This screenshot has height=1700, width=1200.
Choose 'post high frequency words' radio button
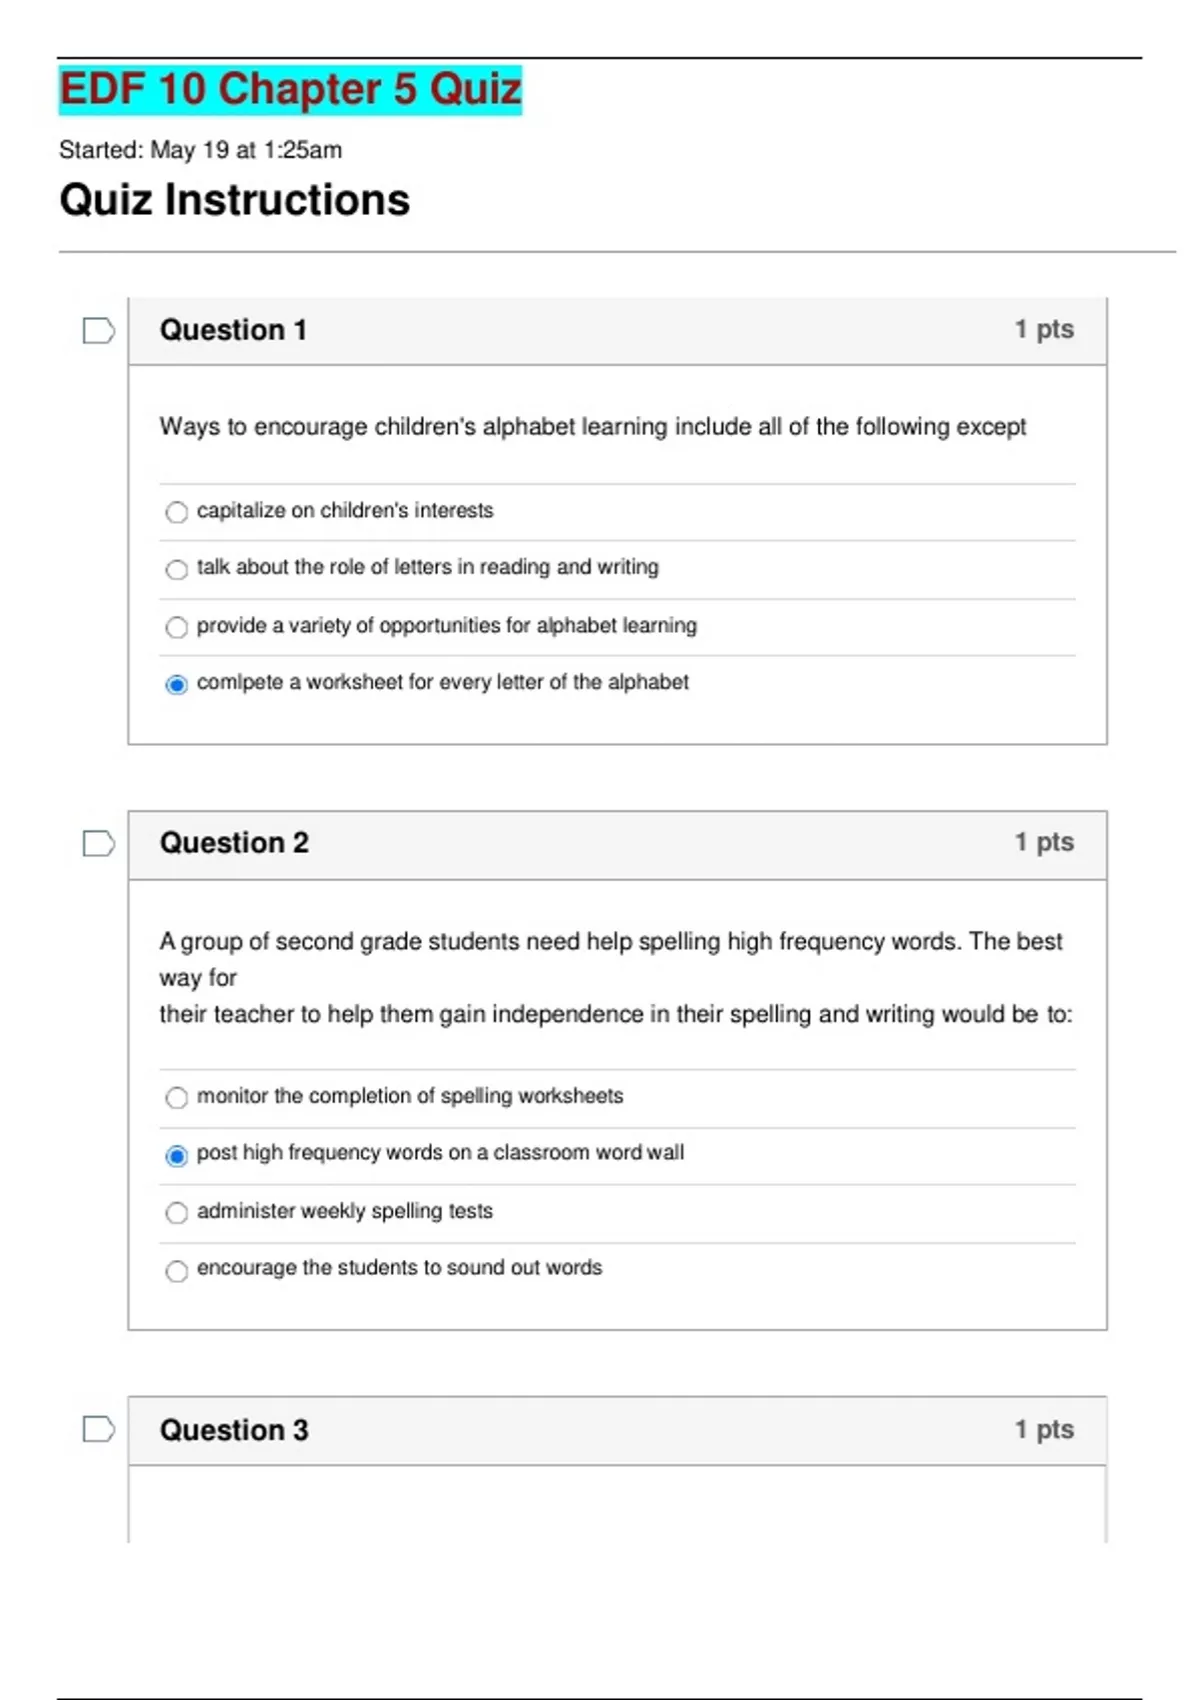click(x=177, y=1155)
